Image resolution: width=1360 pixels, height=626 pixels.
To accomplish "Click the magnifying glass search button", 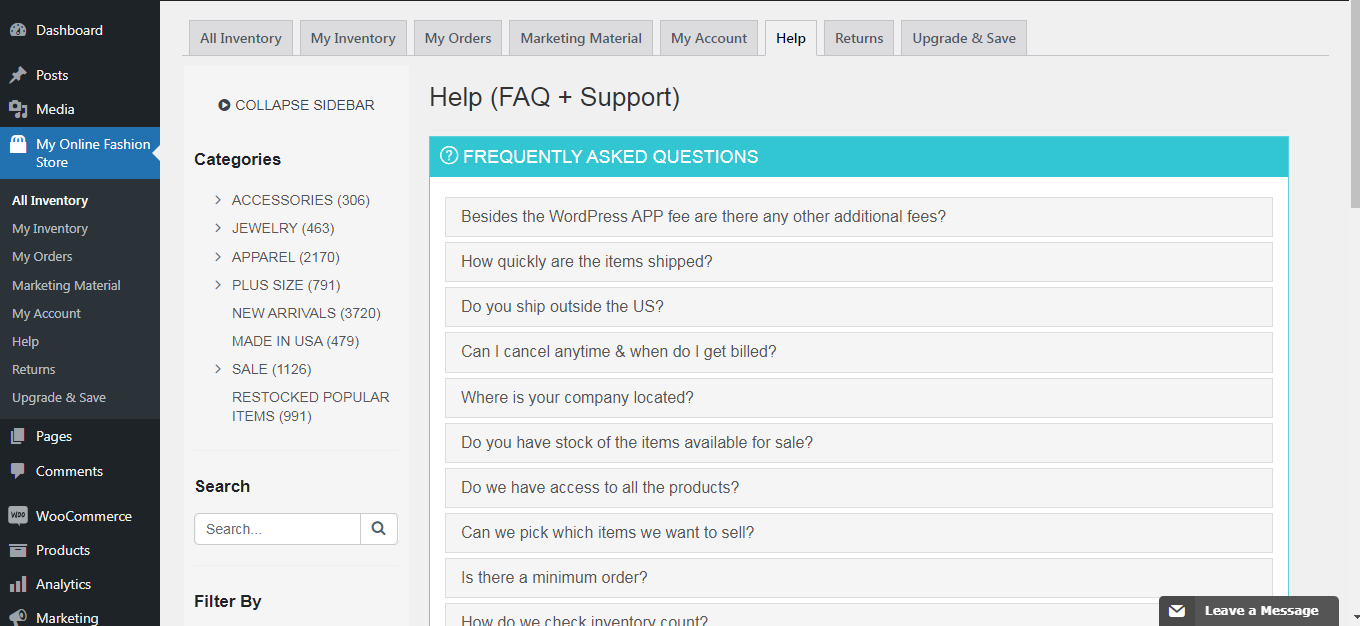I will pyautogui.click(x=379, y=529).
